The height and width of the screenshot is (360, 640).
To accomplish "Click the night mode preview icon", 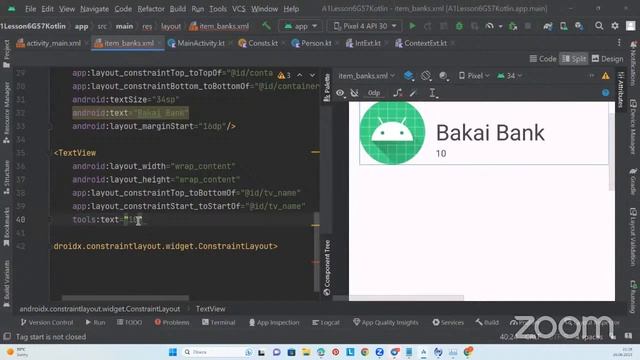I will point(443,76).
